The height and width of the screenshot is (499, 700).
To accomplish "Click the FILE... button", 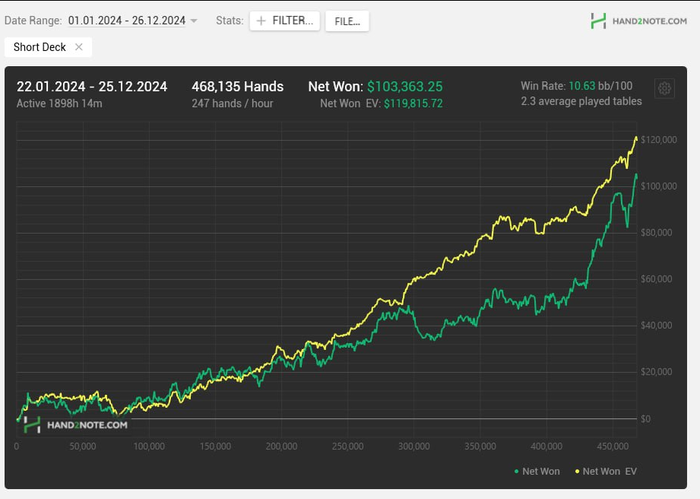I will (x=347, y=21).
